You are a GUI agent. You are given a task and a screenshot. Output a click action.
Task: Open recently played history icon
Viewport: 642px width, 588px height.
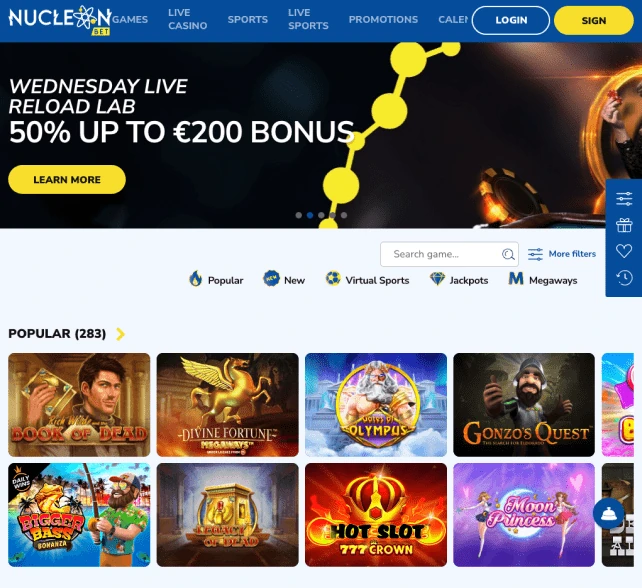[624, 278]
